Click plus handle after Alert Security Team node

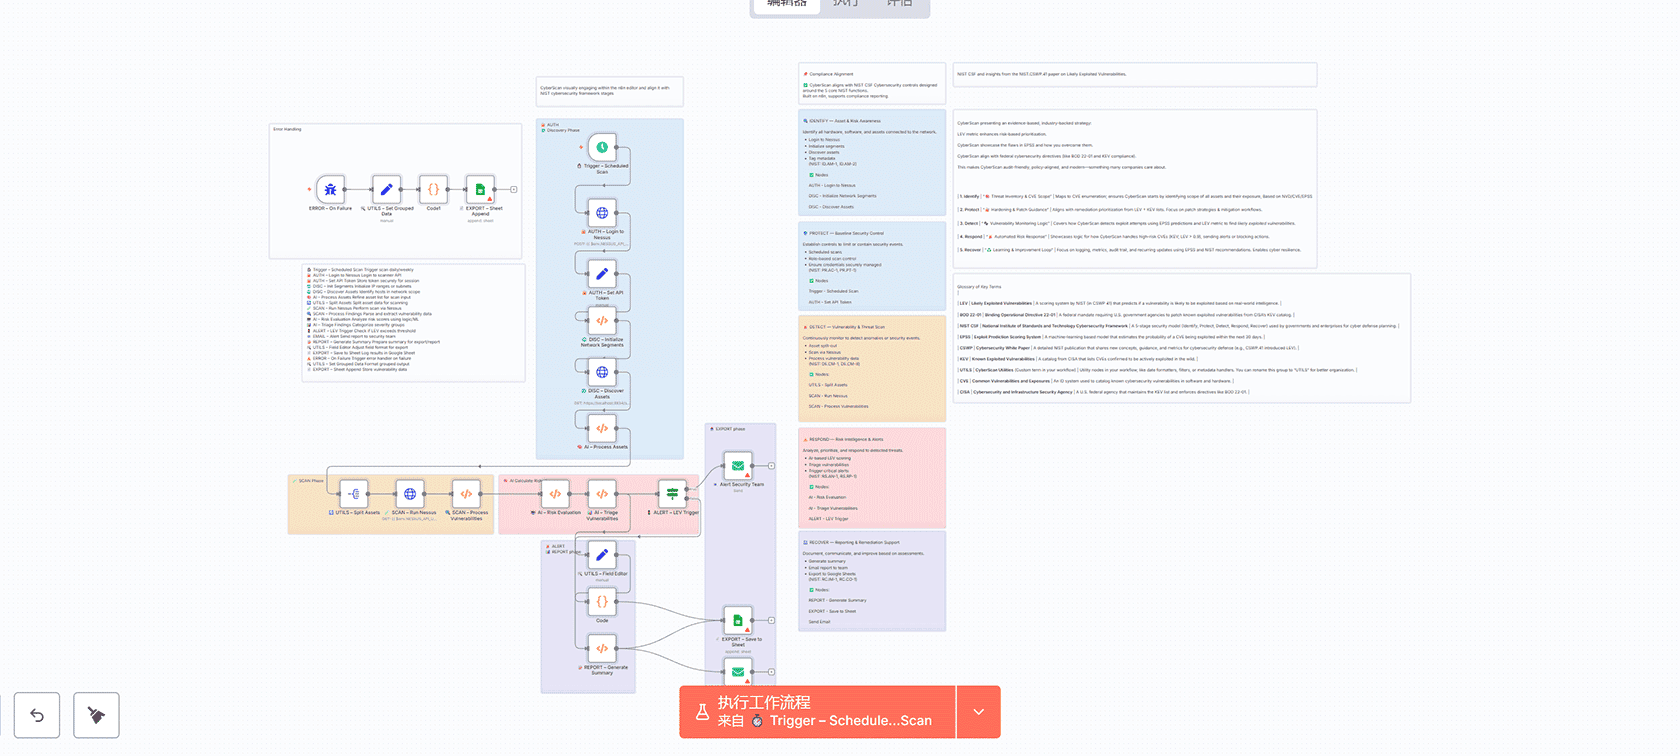771,466
